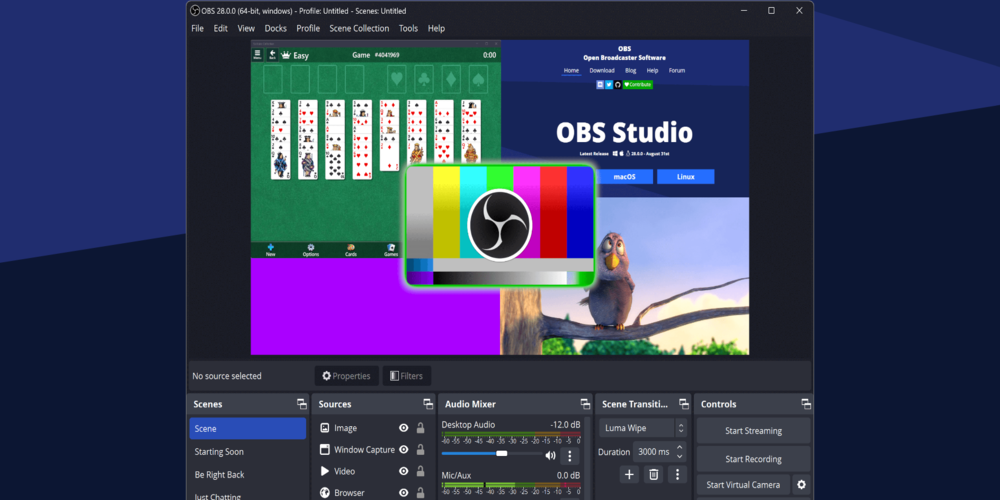Click Solitaire New game icon in preview
The height and width of the screenshot is (500, 1000).
click(270, 249)
